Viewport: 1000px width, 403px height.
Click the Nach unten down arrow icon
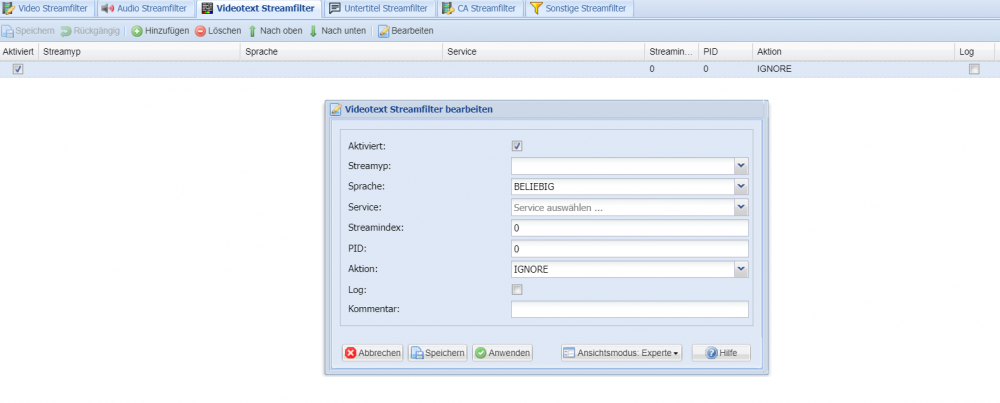point(314,31)
